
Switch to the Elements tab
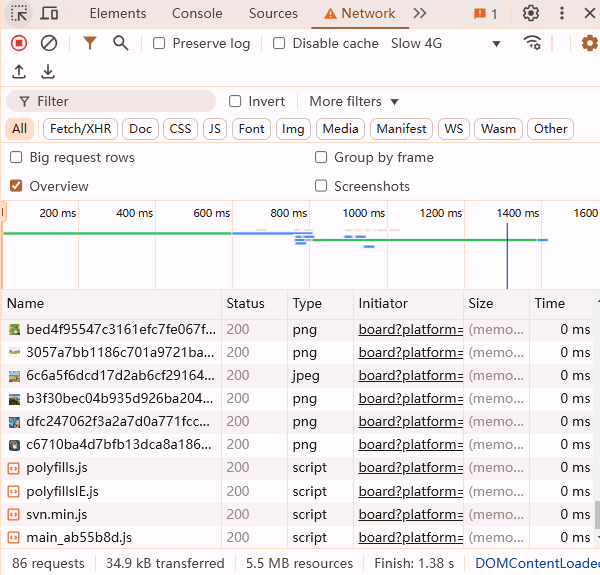118,13
